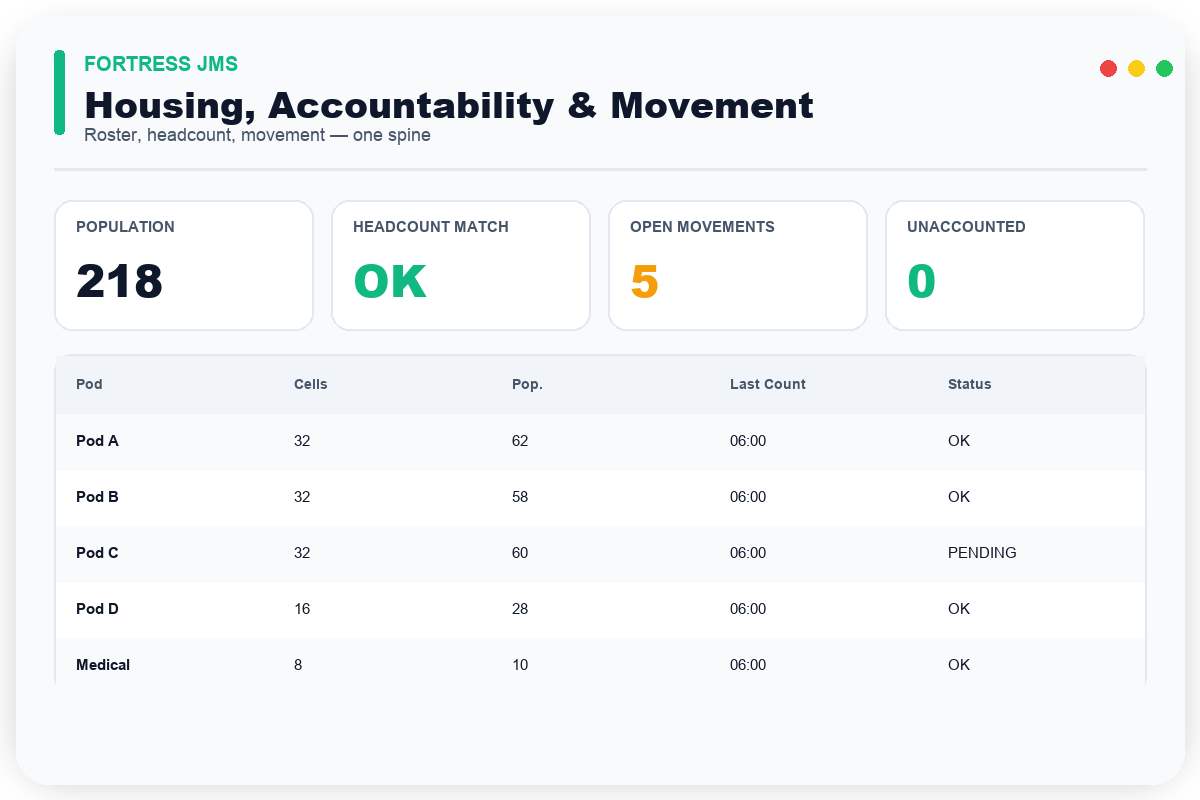This screenshot has height=800, width=1200.
Task: Click the Housing, Accountability & Movement title
Action: pyautogui.click(x=449, y=105)
